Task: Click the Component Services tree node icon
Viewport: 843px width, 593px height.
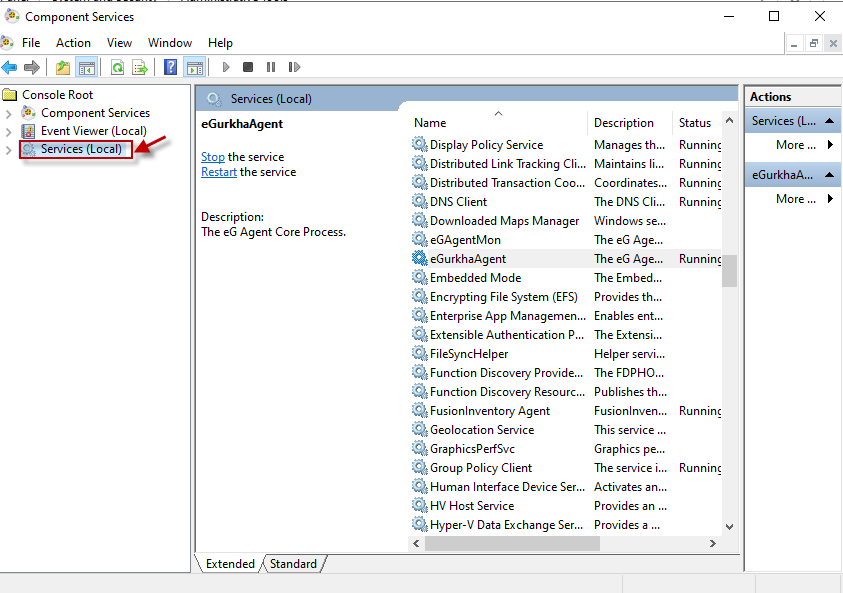Action: pyautogui.click(x=28, y=112)
